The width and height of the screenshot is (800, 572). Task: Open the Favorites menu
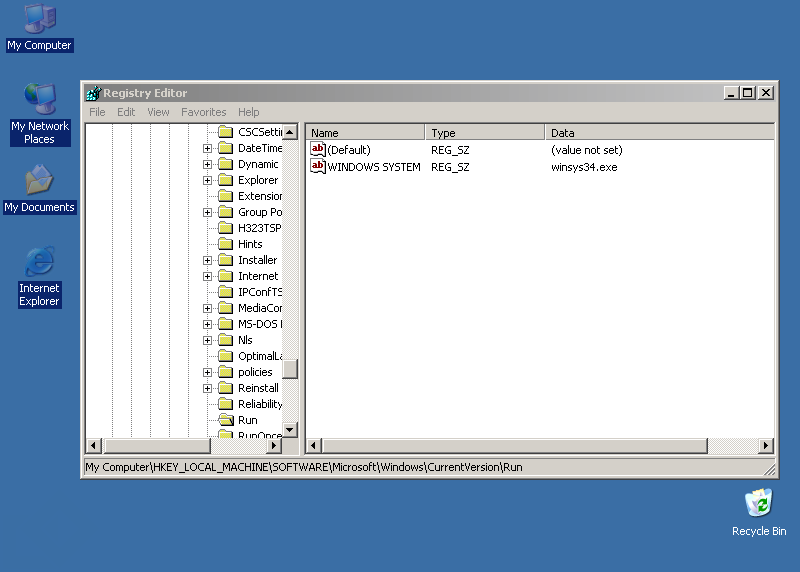(x=204, y=112)
